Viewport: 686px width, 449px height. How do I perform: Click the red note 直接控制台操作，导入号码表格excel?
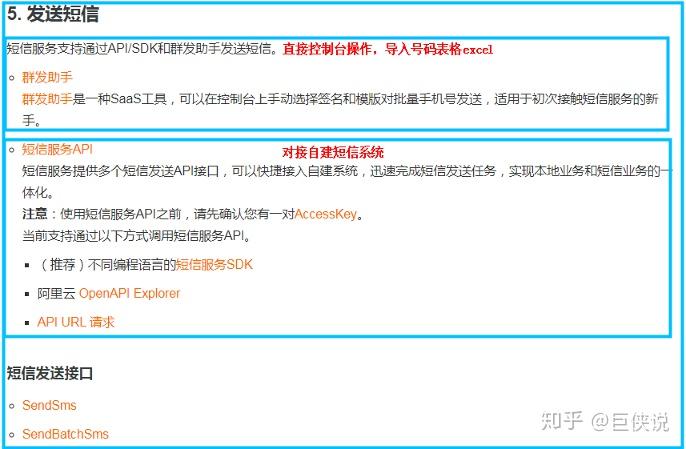[x=388, y=49]
